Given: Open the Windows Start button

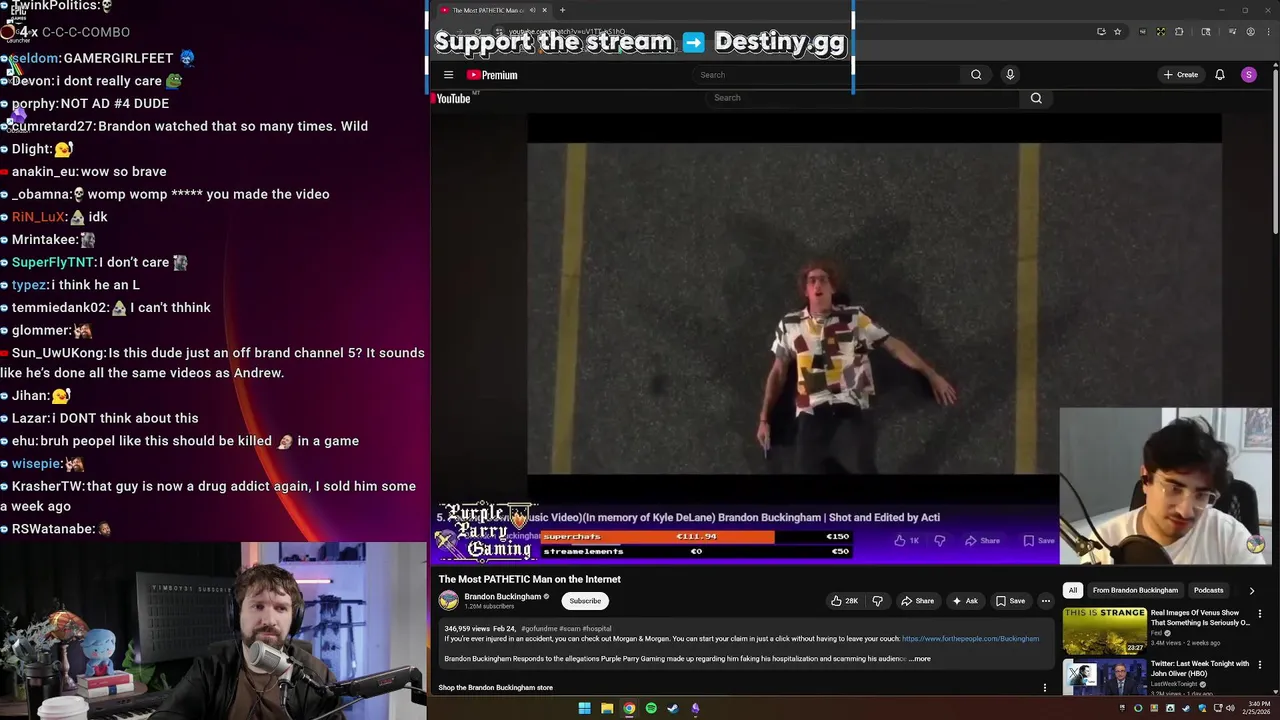Looking at the screenshot, I should point(584,708).
